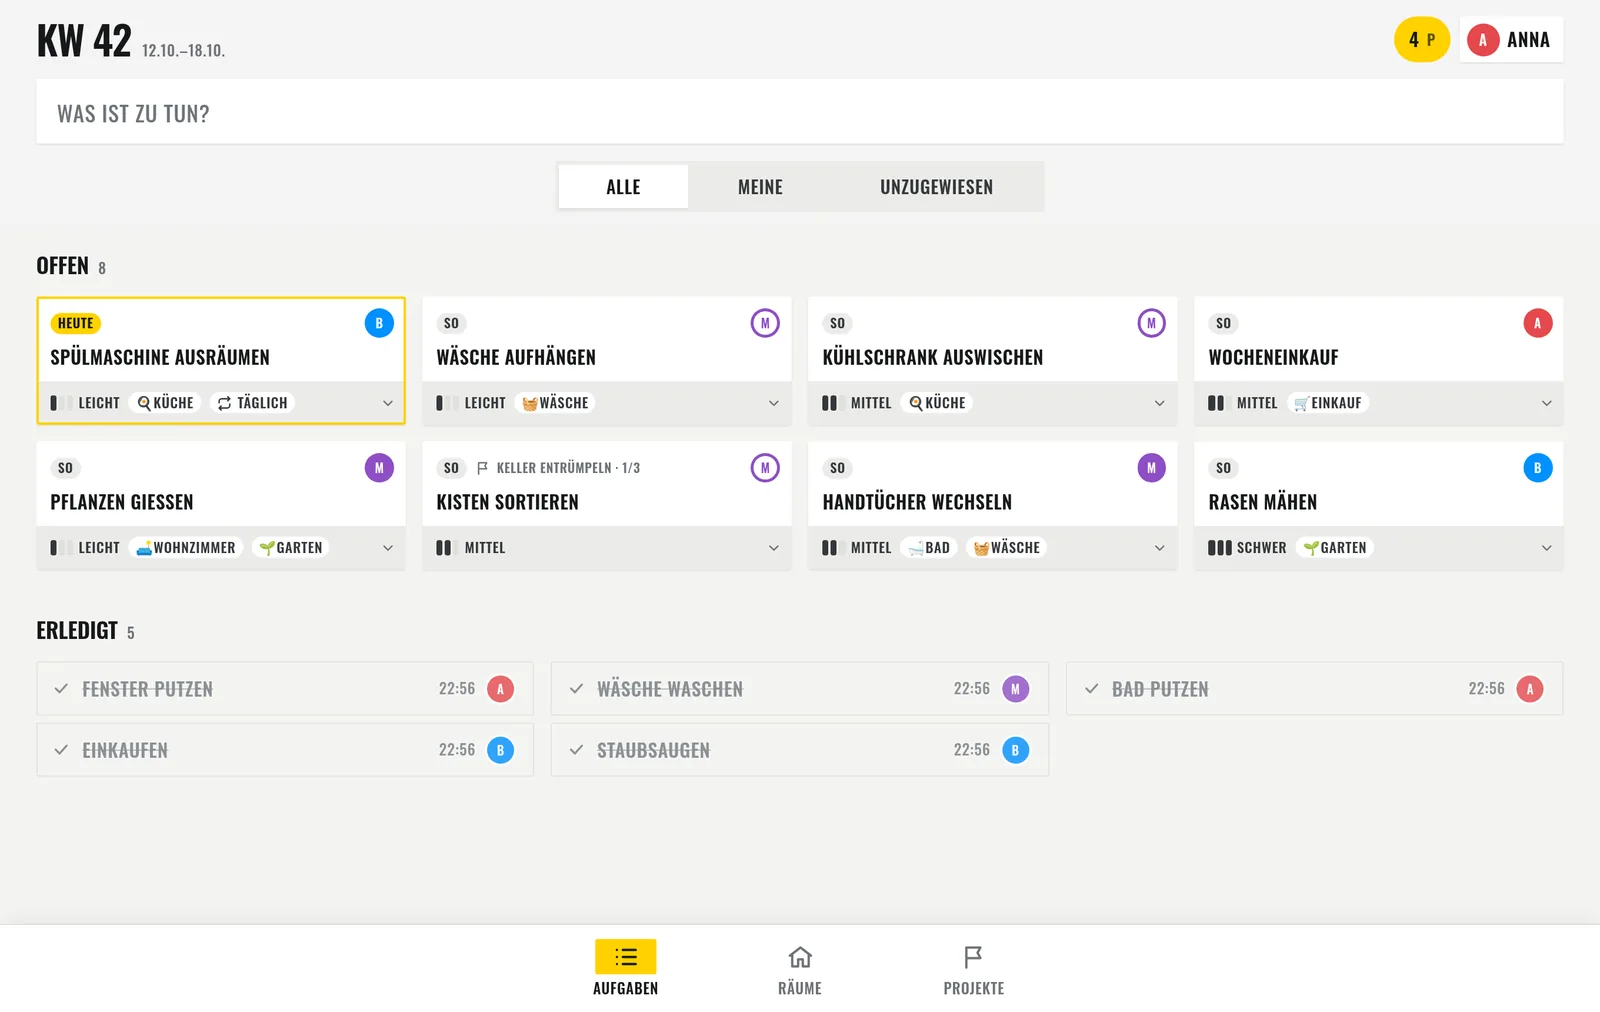
Task: Click Wäsche tag on Wäsche aufhängen card
Action: 555,403
